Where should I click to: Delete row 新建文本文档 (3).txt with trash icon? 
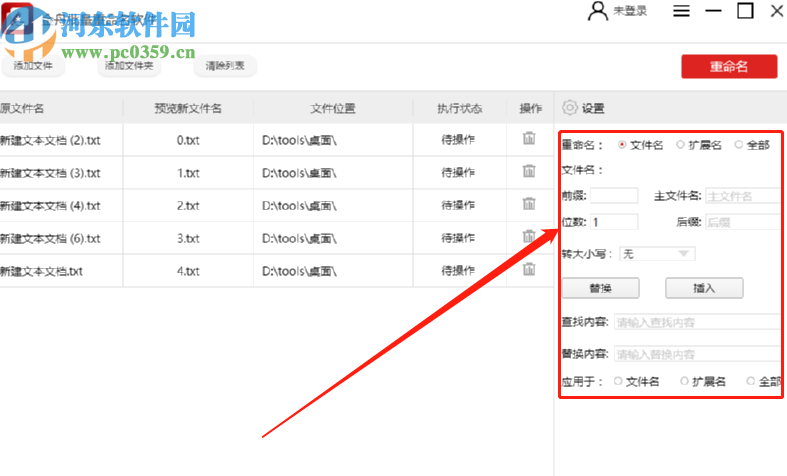pyautogui.click(x=529, y=171)
